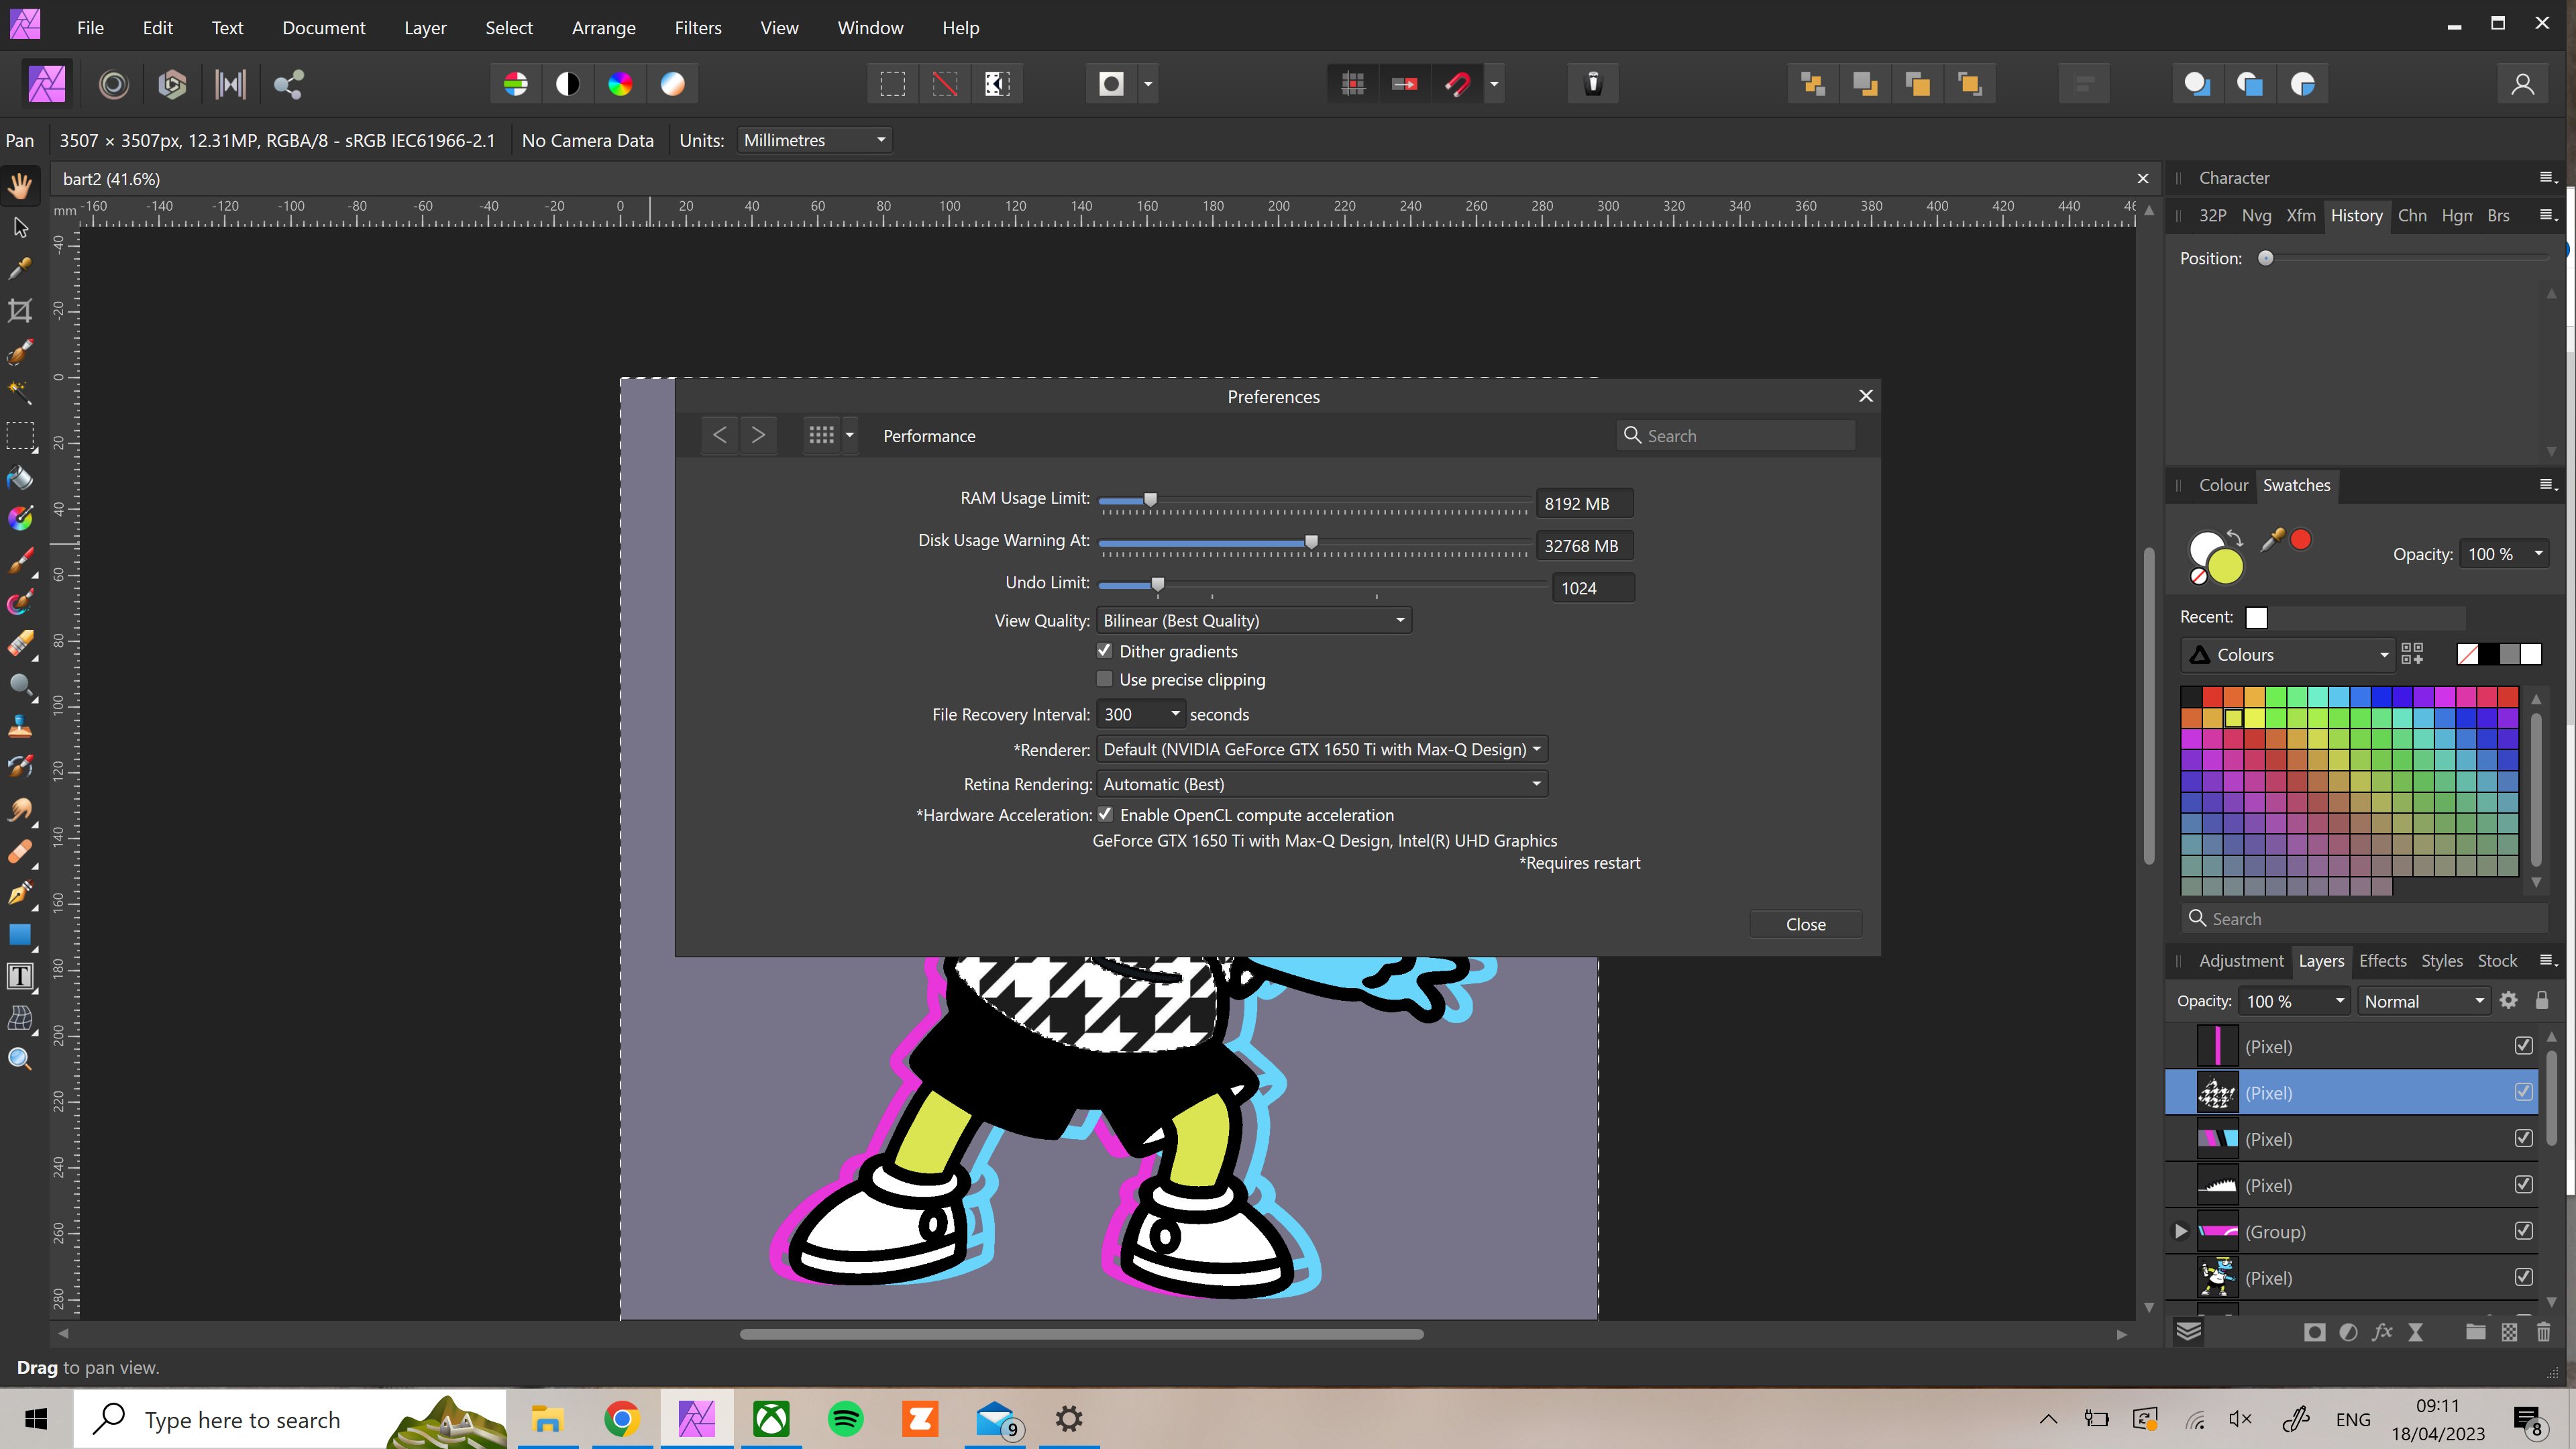Go forward in Preferences navigation
The width and height of the screenshot is (2576, 1449).
point(759,435)
